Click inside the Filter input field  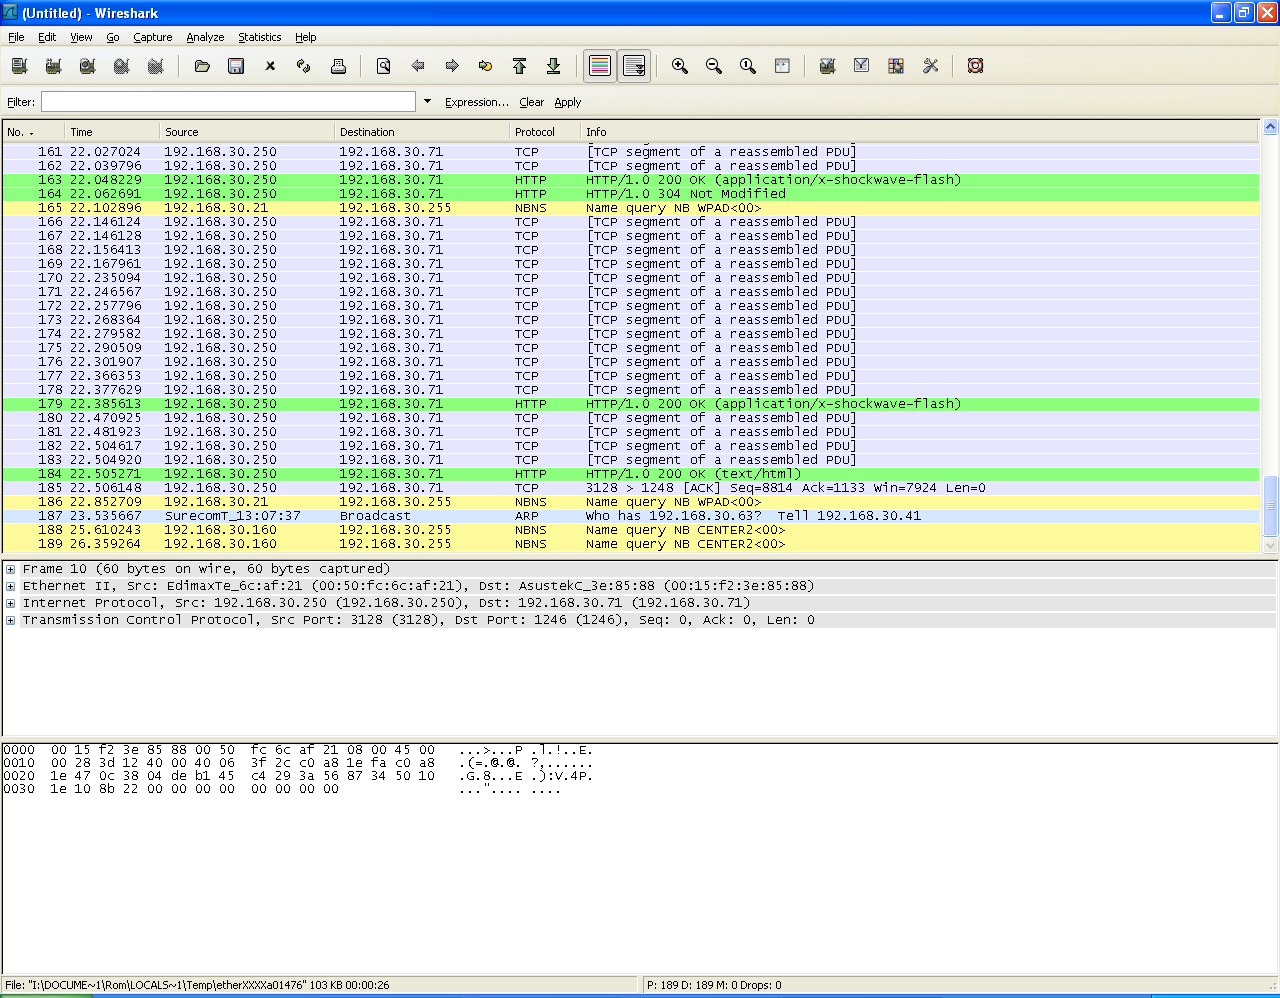[228, 102]
